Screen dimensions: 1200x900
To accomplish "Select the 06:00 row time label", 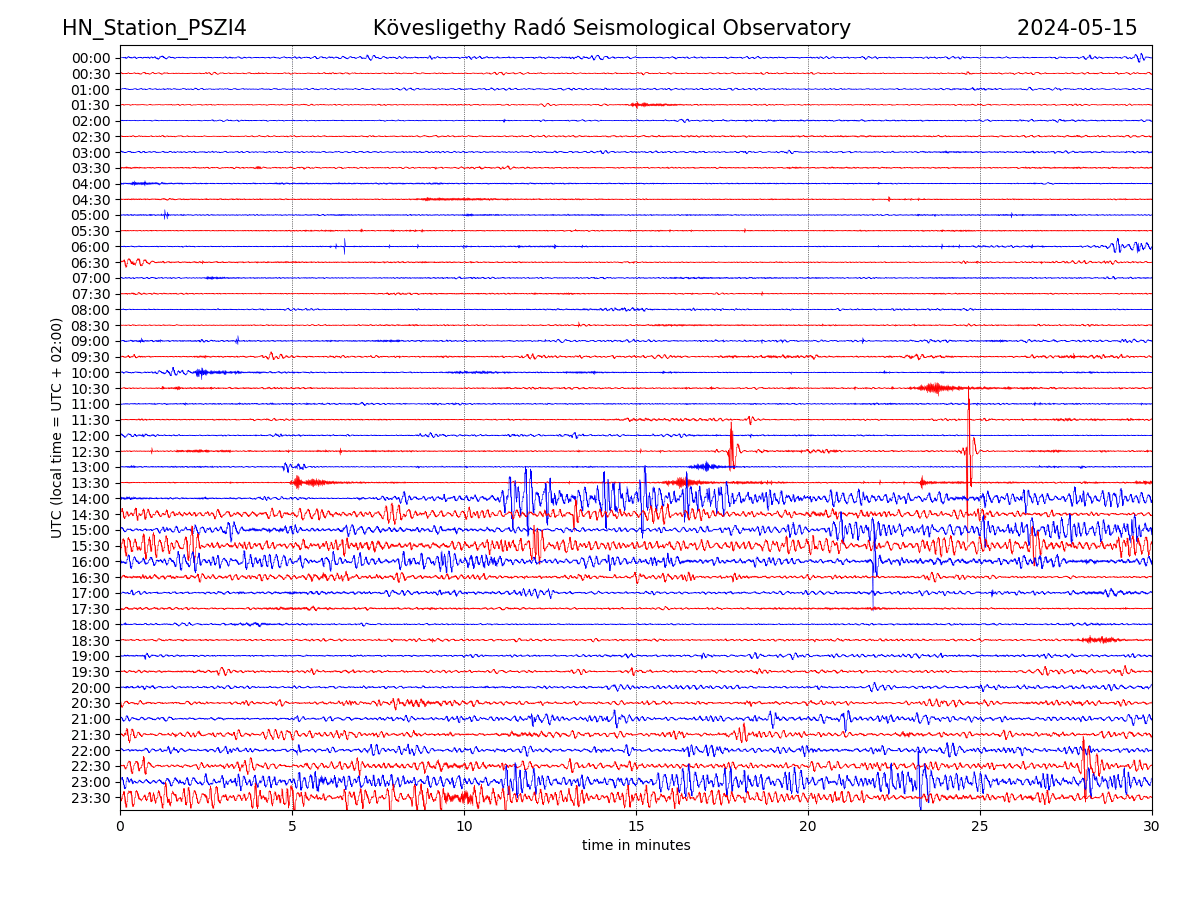I will coord(90,247).
